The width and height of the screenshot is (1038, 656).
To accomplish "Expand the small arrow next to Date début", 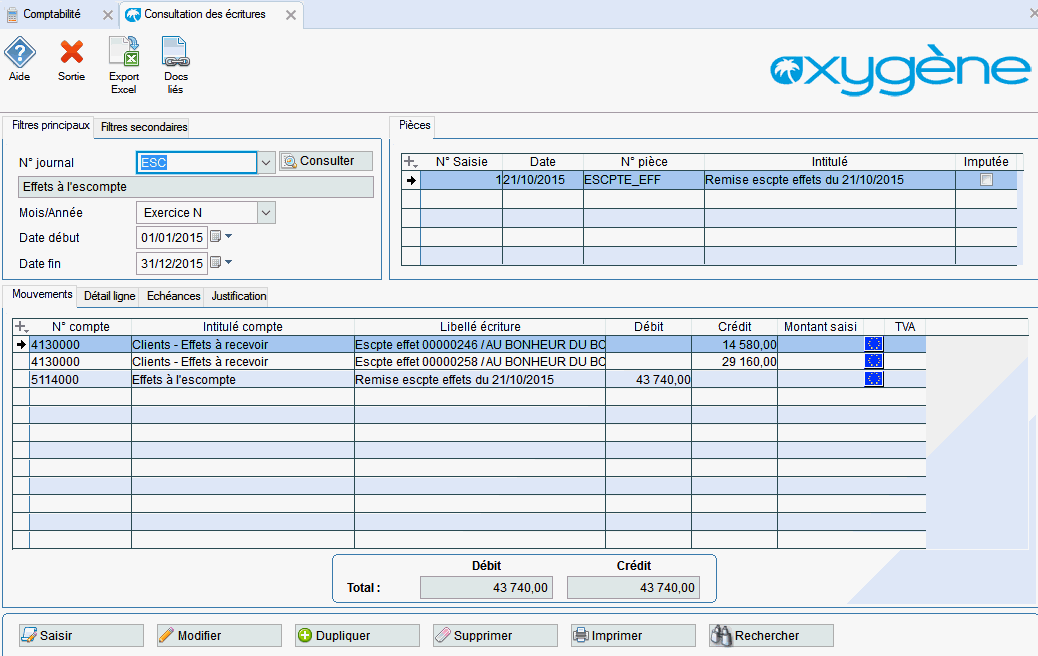I will pos(228,236).
